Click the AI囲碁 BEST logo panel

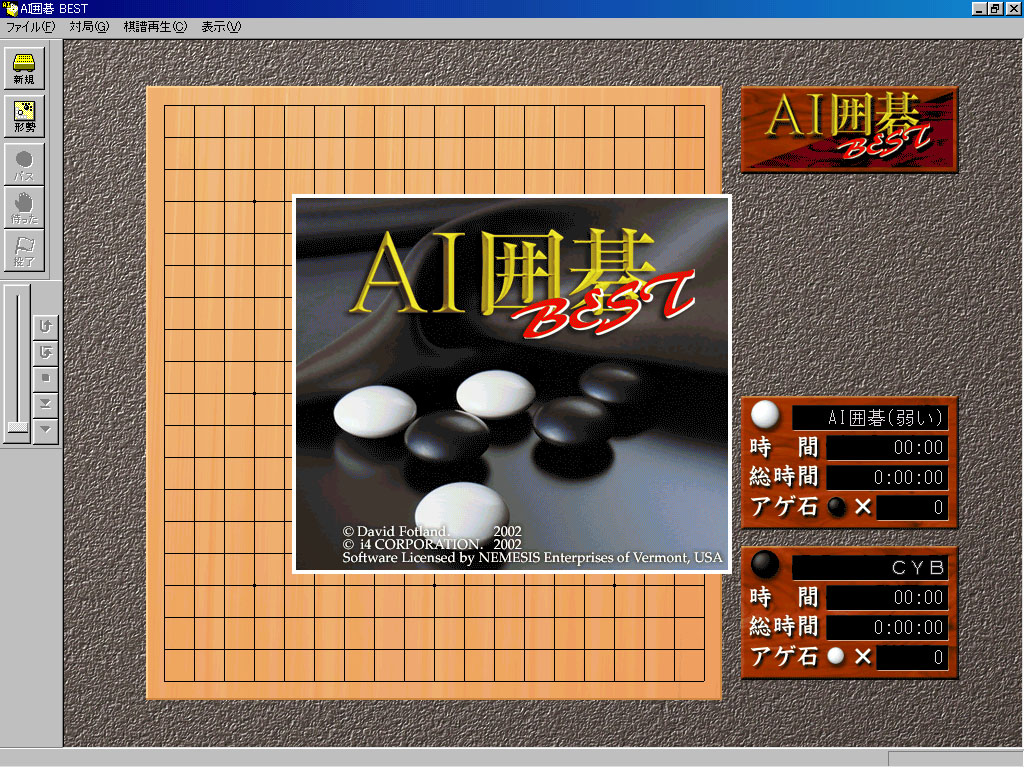(x=849, y=129)
